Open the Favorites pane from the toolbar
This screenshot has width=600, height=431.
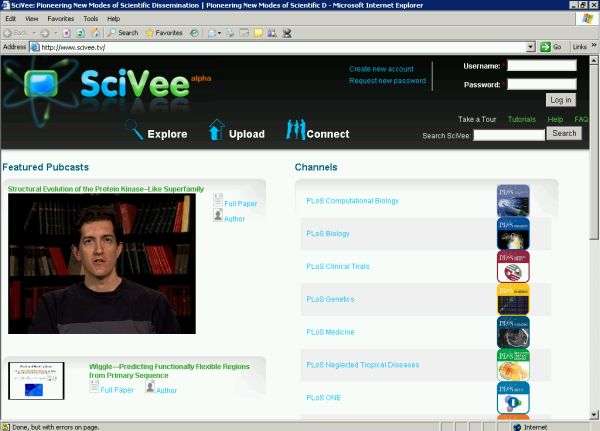(164, 33)
